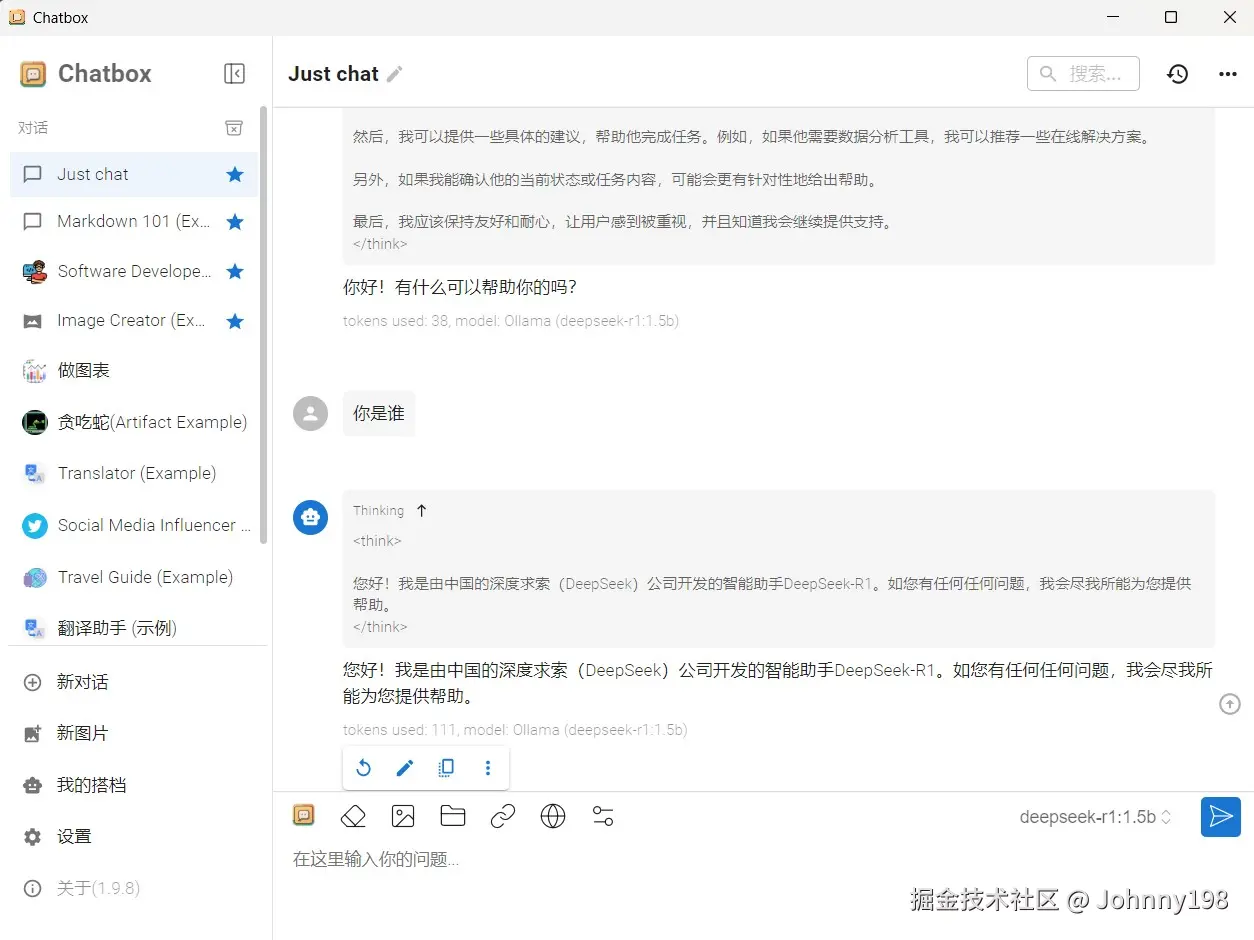This screenshot has width=1254, height=940.
Task: Unstar the Just chat conversation
Action: pyautogui.click(x=234, y=174)
